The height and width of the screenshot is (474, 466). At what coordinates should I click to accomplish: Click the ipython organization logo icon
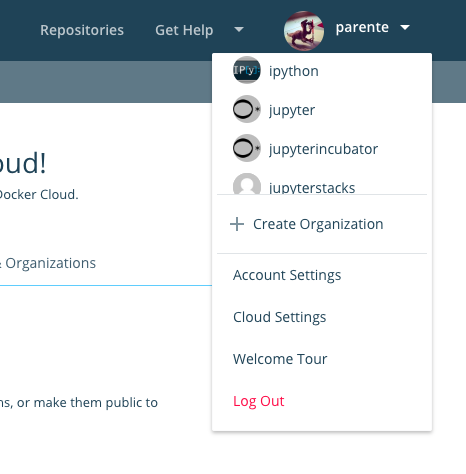(247, 70)
